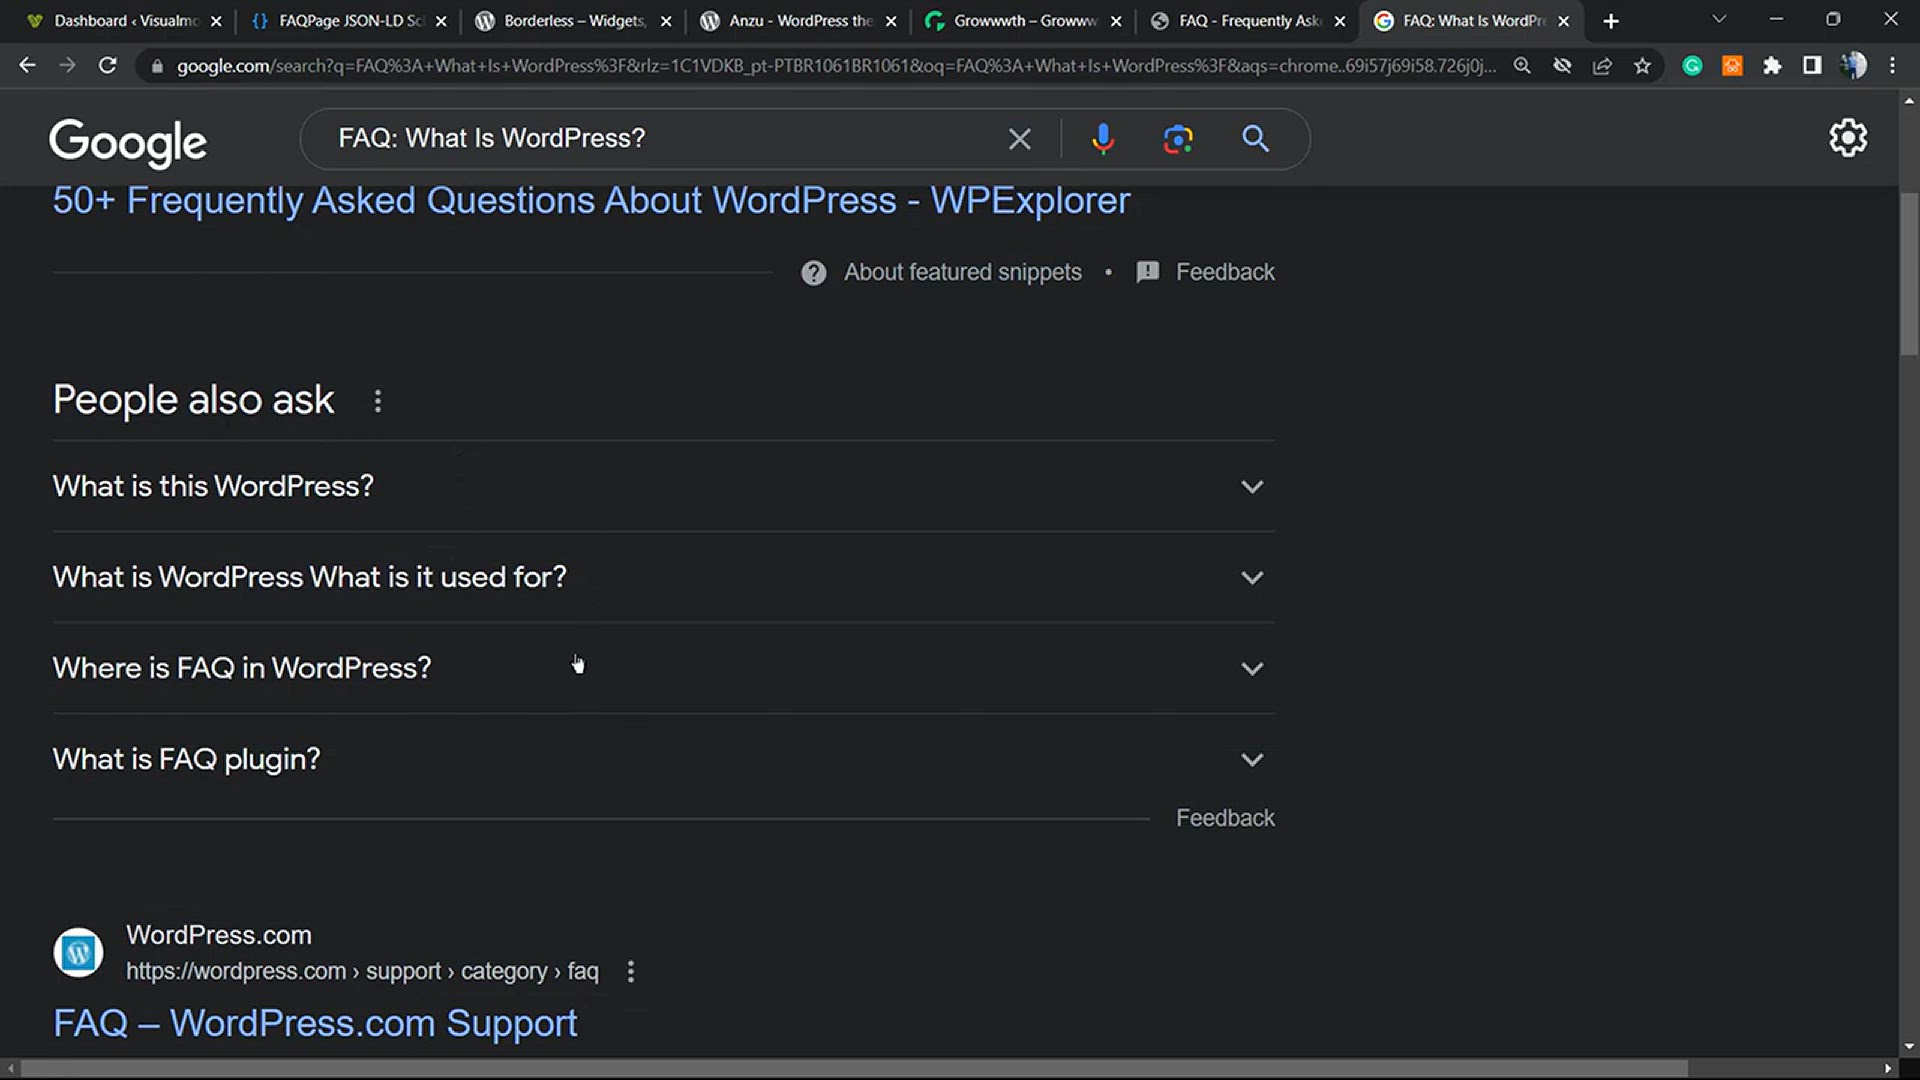Click the scroll down arrow button
Image resolution: width=1920 pixels, height=1080 pixels.
(x=1909, y=1046)
